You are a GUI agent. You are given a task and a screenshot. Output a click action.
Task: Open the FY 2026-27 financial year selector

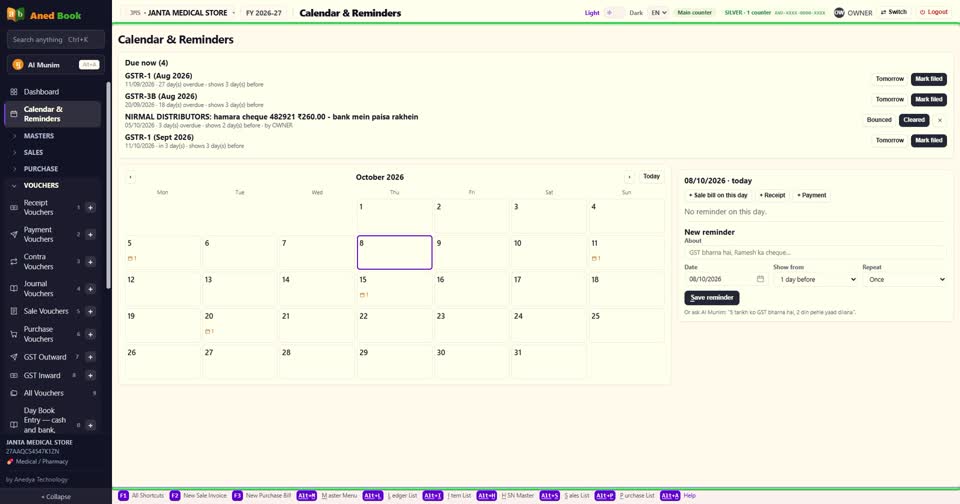[x=263, y=12]
